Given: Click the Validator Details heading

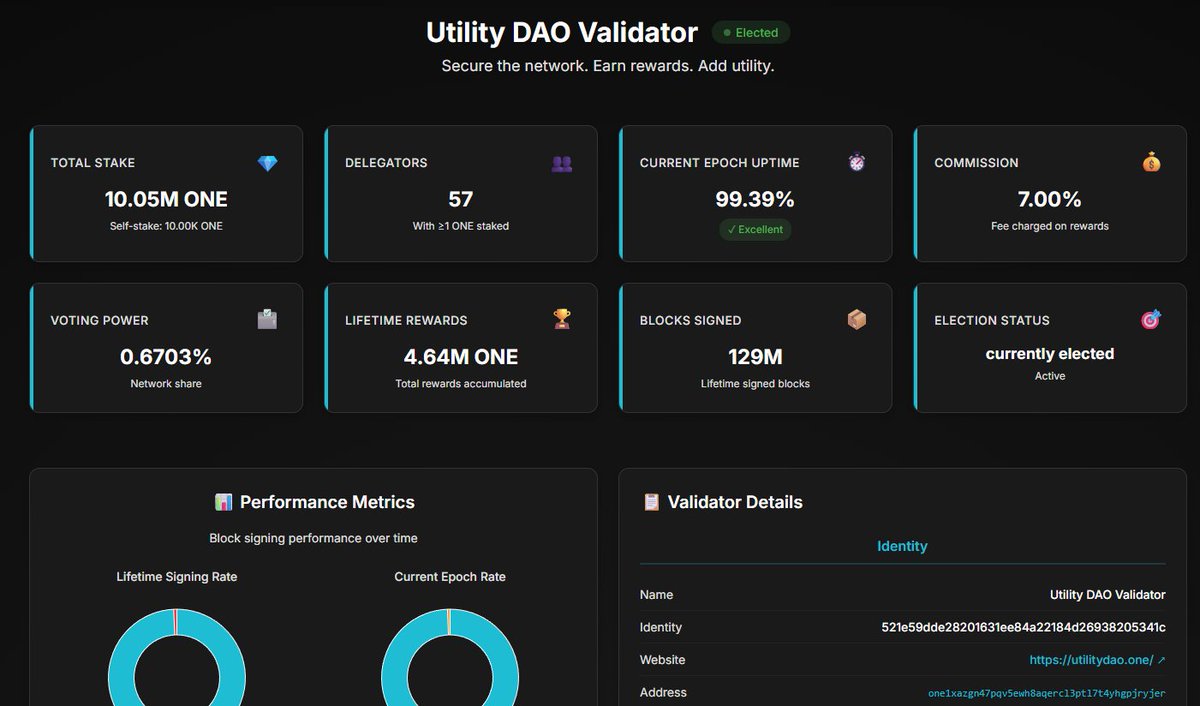Looking at the screenshot, I should [735, 502].
